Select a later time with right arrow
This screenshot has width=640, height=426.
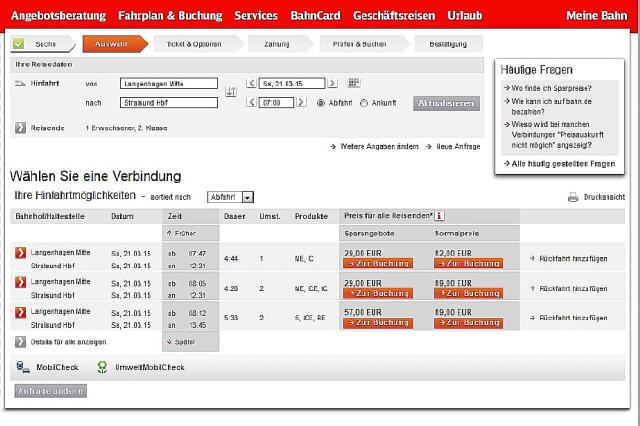click(301, 102)
